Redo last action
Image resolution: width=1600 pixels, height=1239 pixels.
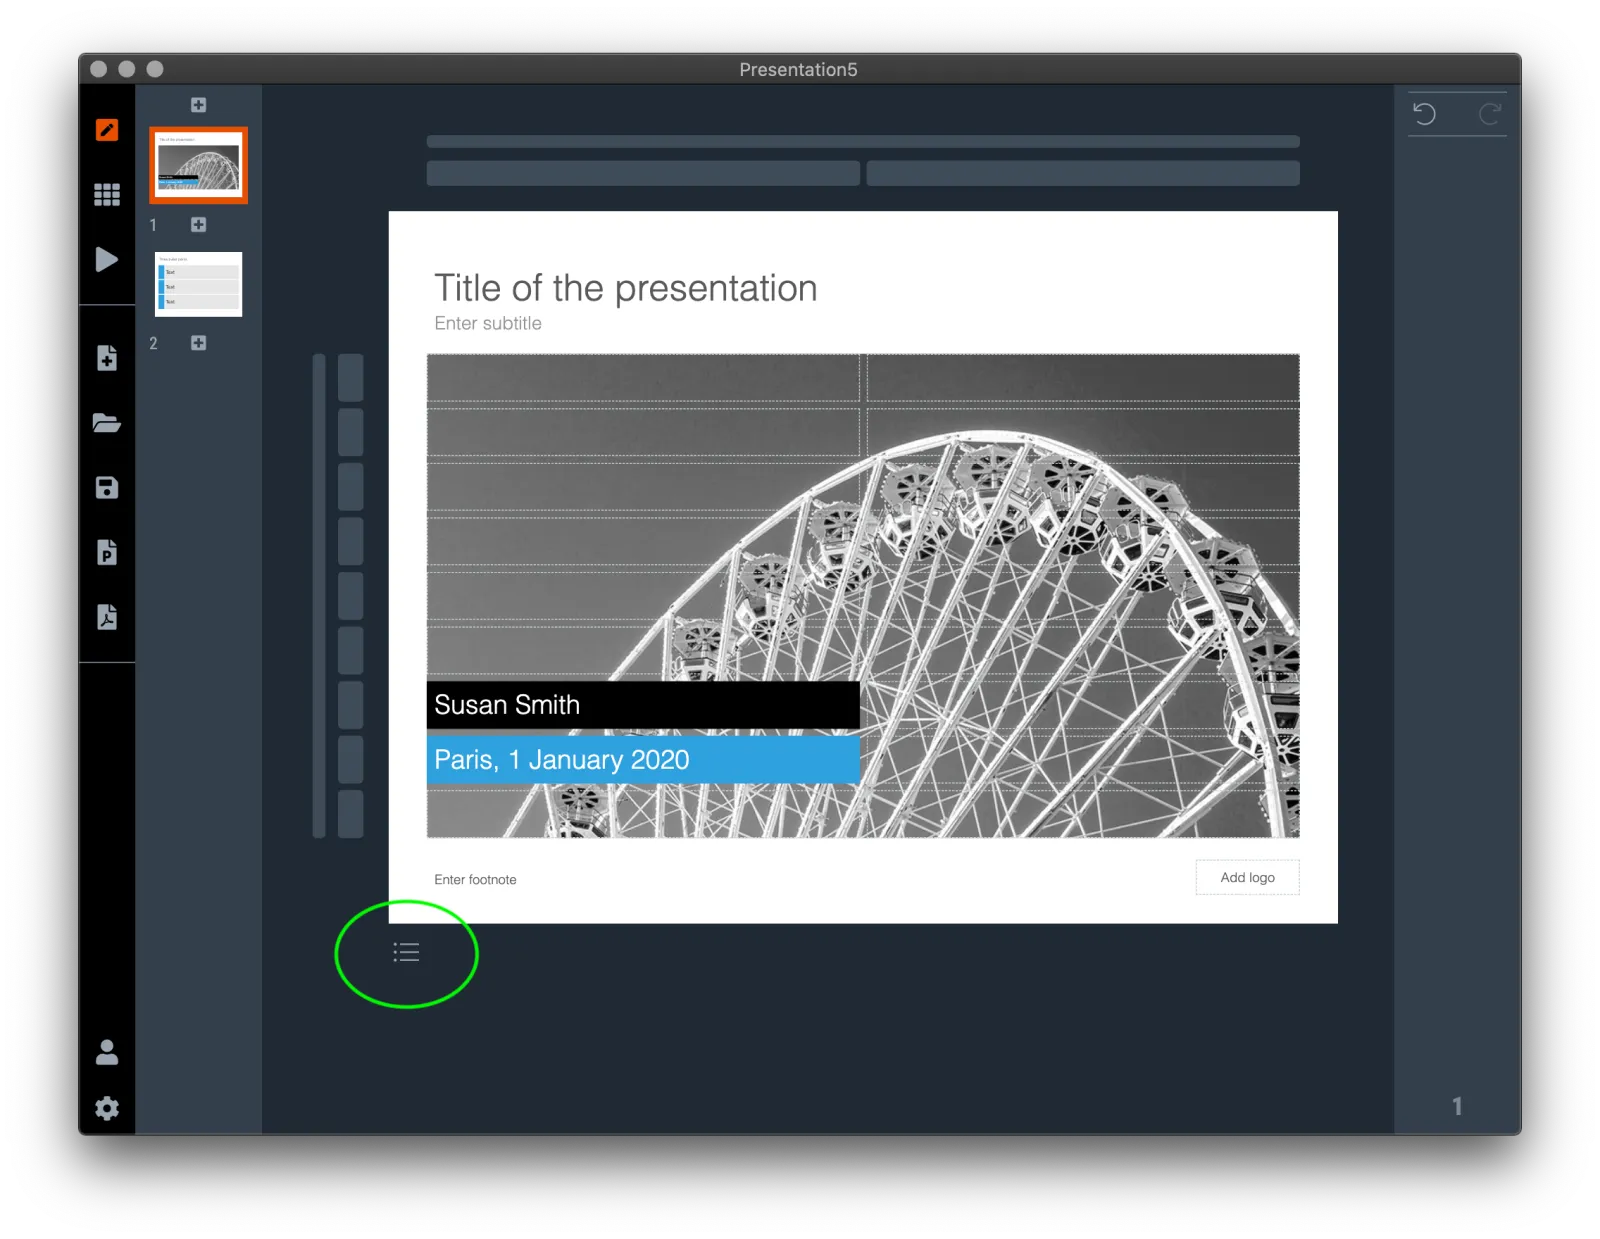coord(1489,114)
